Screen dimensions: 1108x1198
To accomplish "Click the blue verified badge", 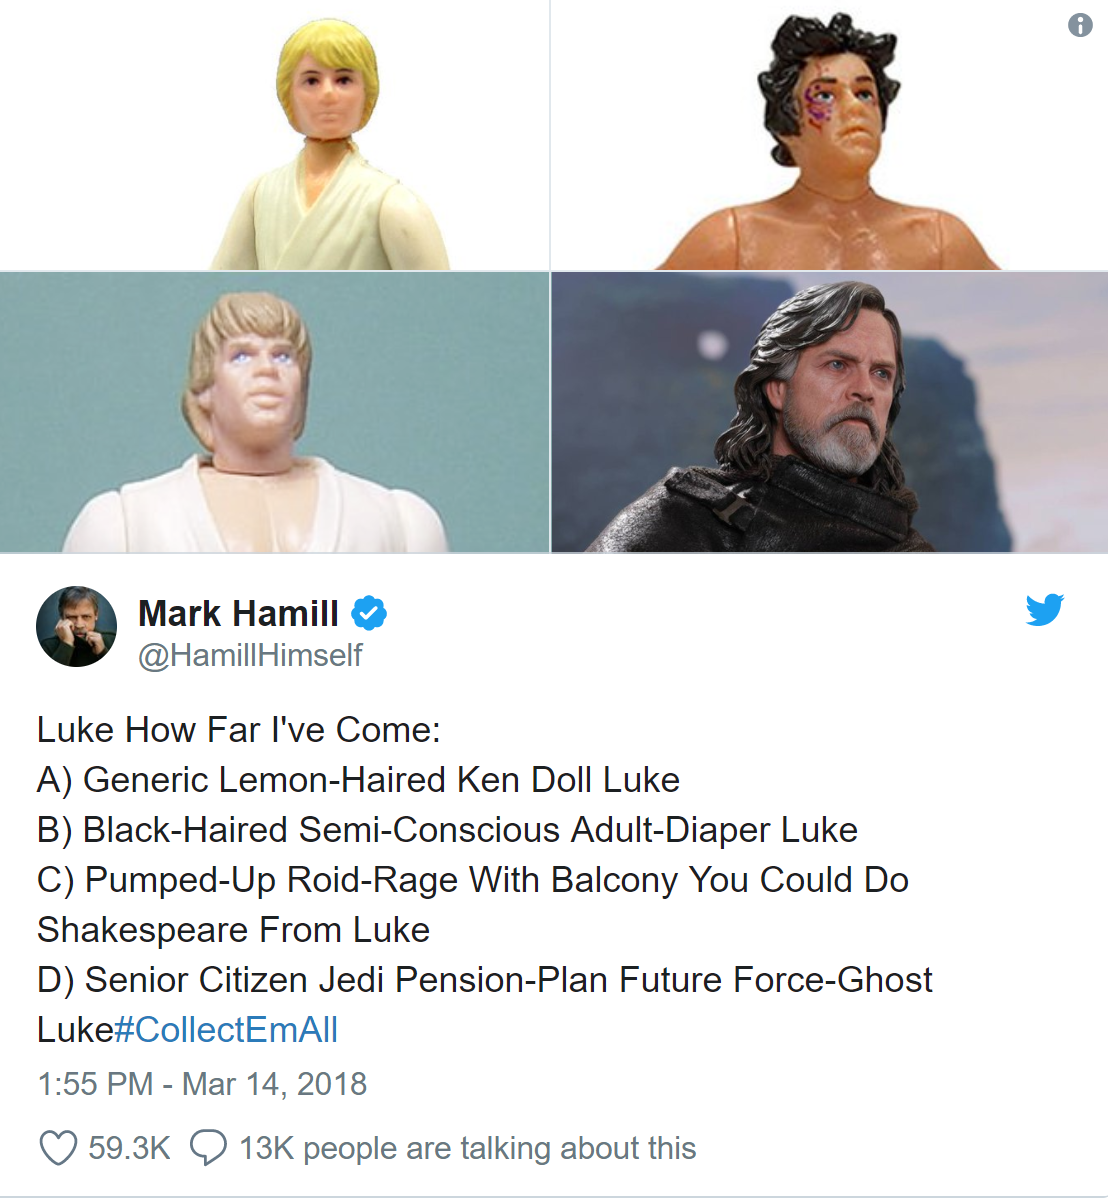I will tap(369, 613).
